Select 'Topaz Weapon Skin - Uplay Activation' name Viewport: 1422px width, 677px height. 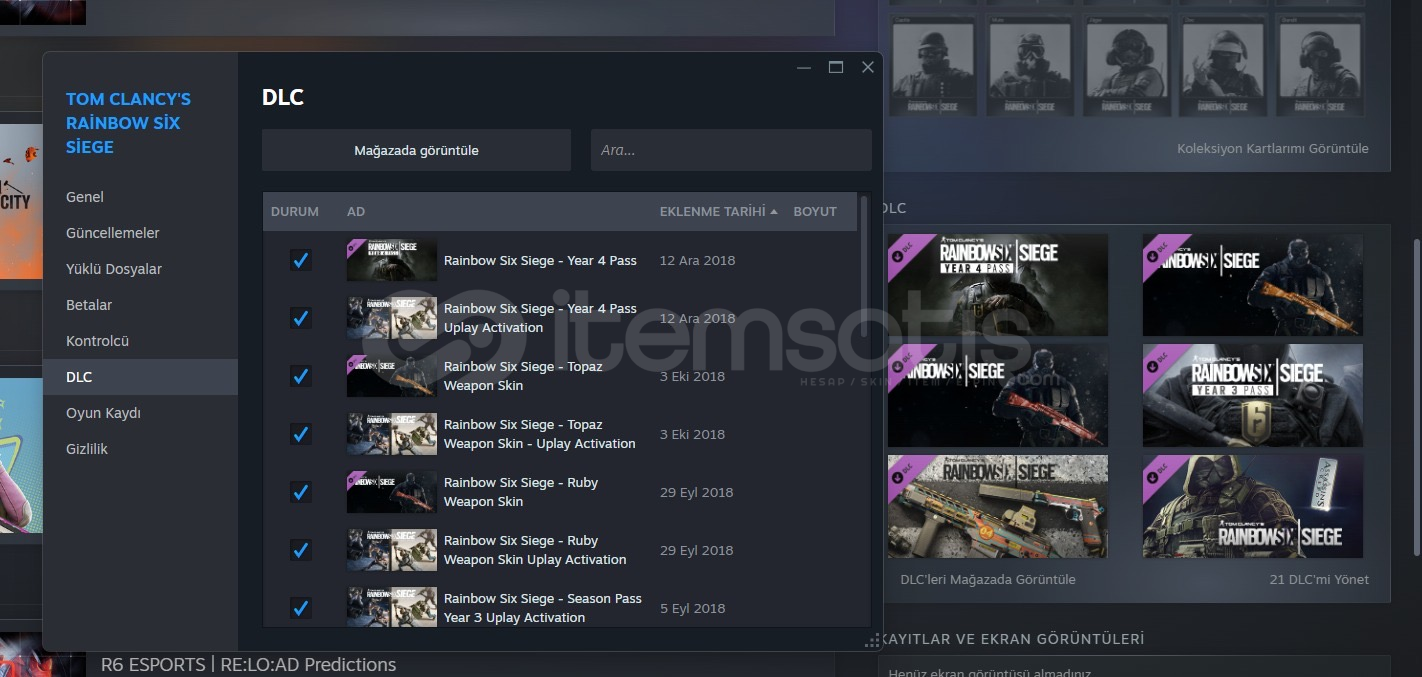point(540,434)
